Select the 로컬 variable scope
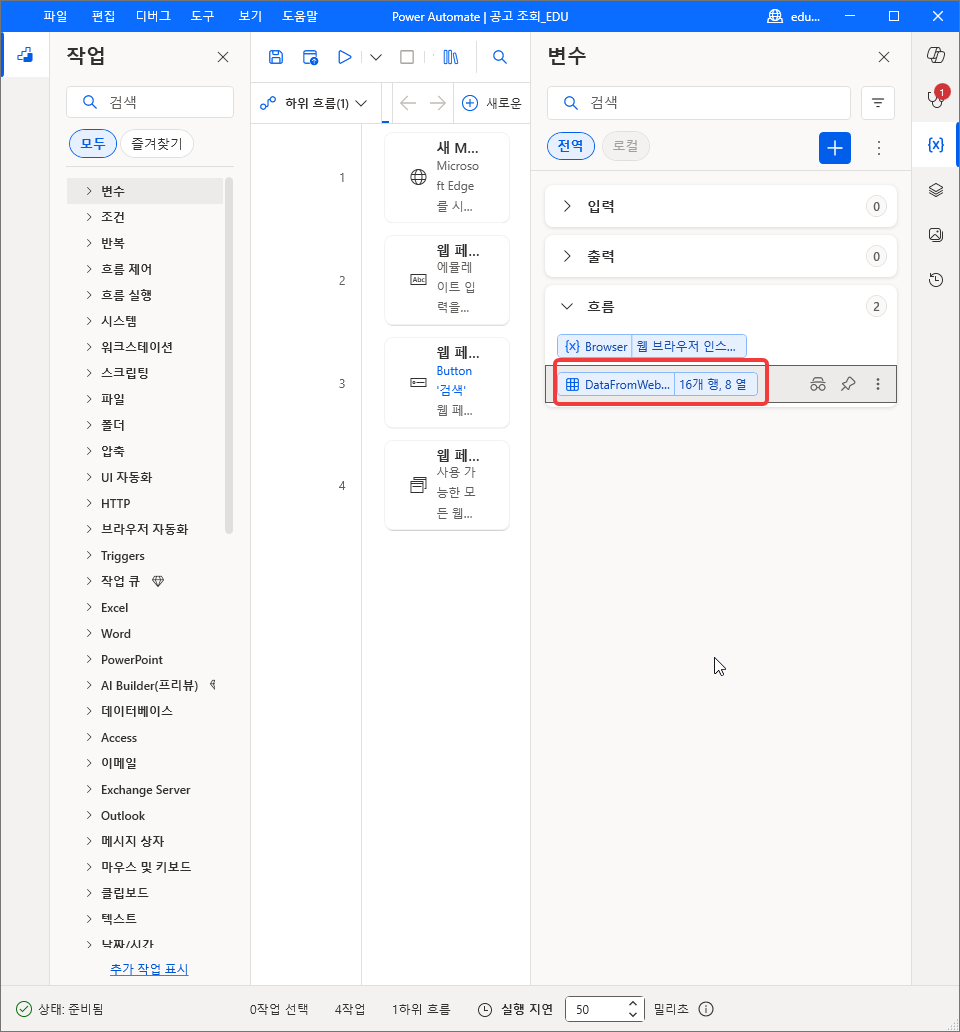The image size is (960, 1032). tap(626, 145)
